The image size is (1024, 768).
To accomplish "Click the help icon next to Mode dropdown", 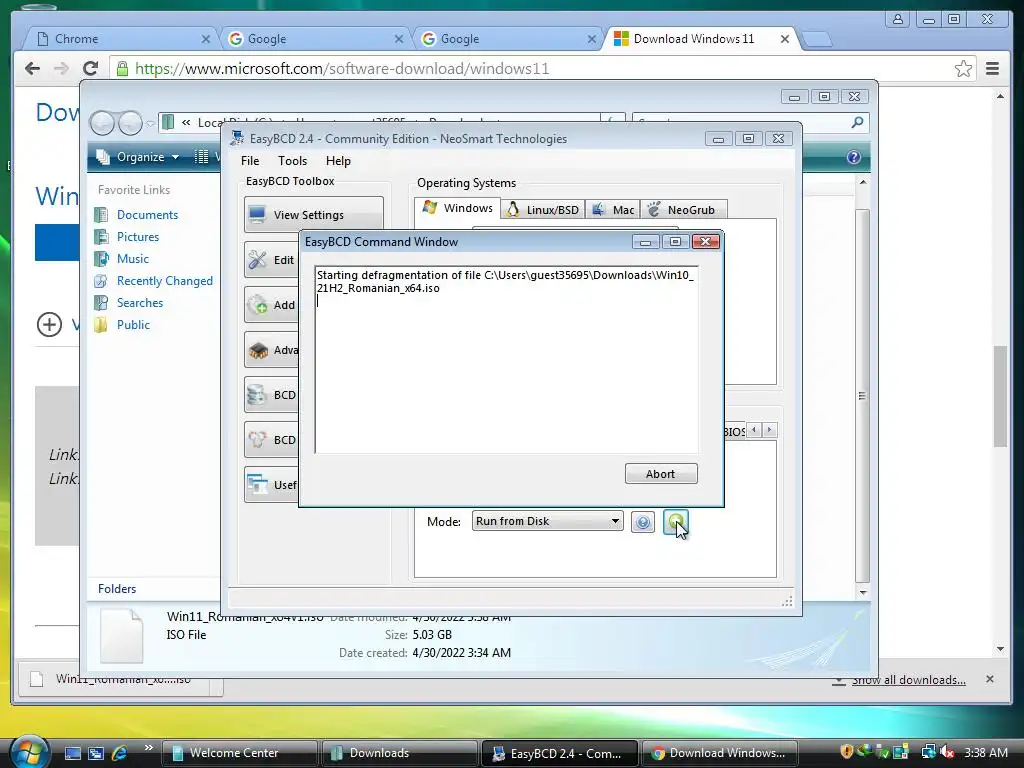I will [x=643, y=522].
